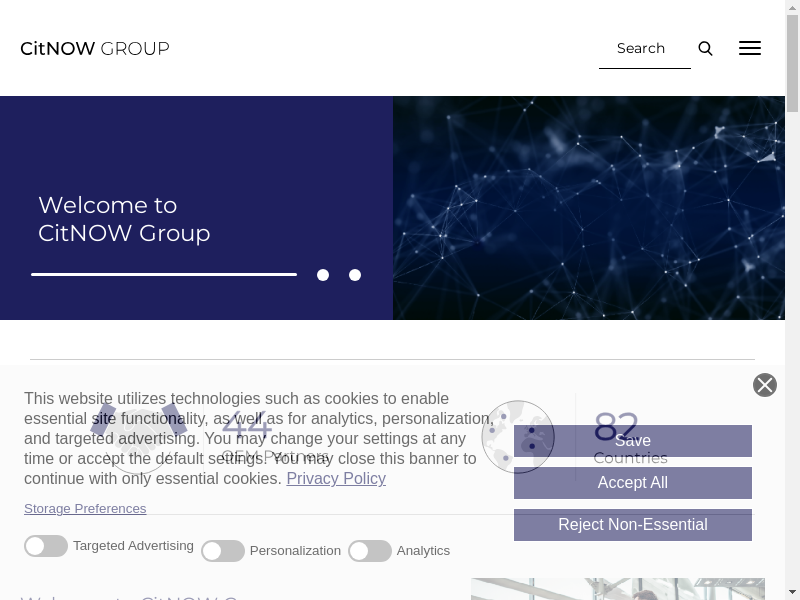This screenshot has width=800, height=600.
Task: Click the active carousel progress bar
Action: [x=164, y=274]
